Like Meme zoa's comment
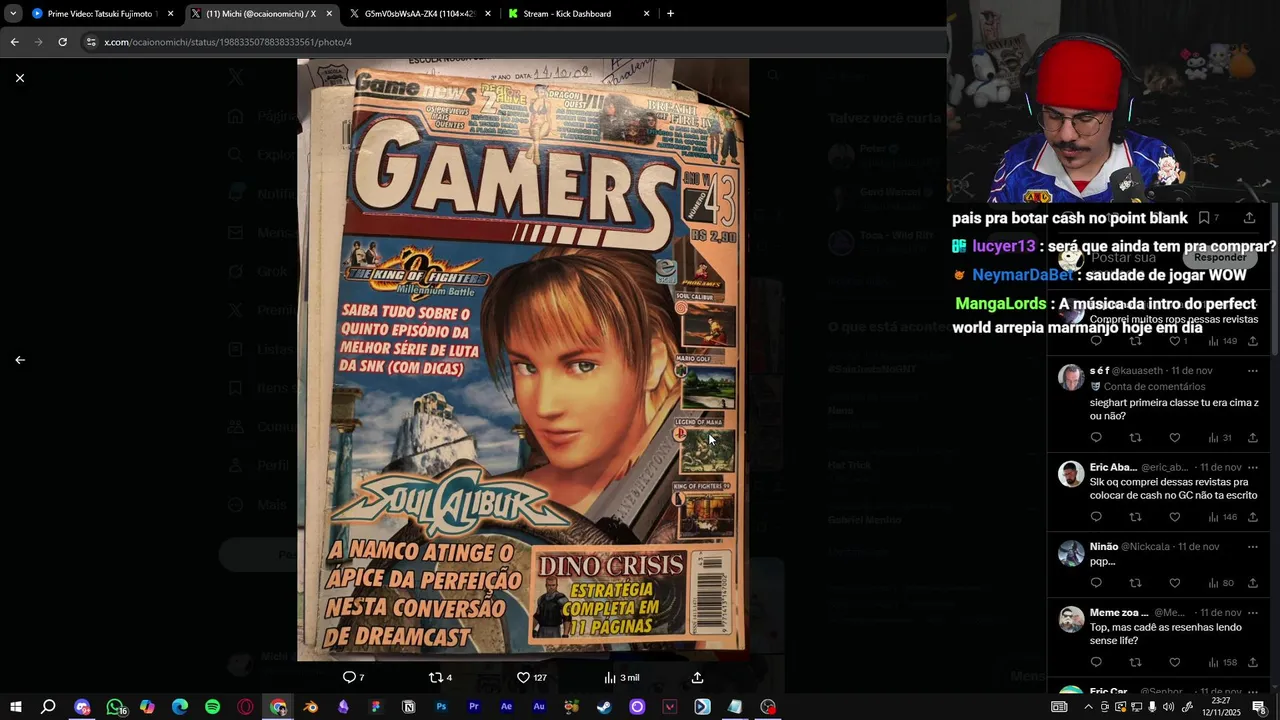 pos(1175,662)
